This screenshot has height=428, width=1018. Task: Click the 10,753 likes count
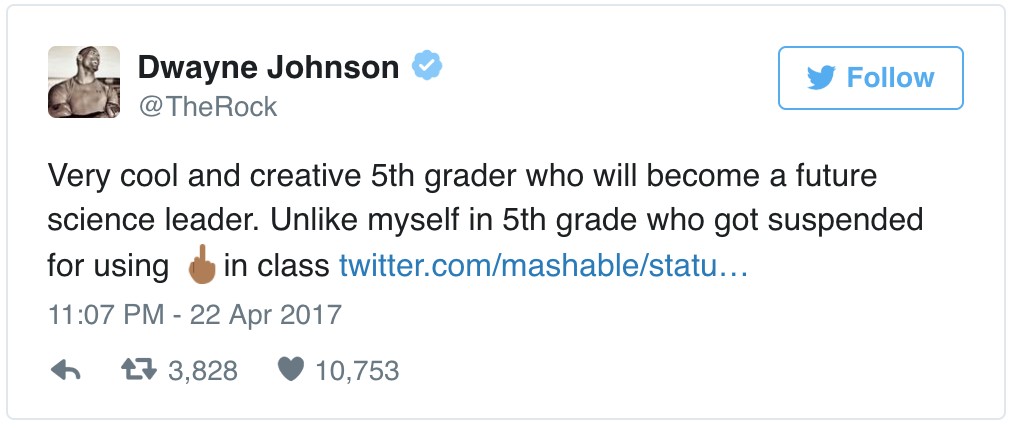tap(357, 372)
